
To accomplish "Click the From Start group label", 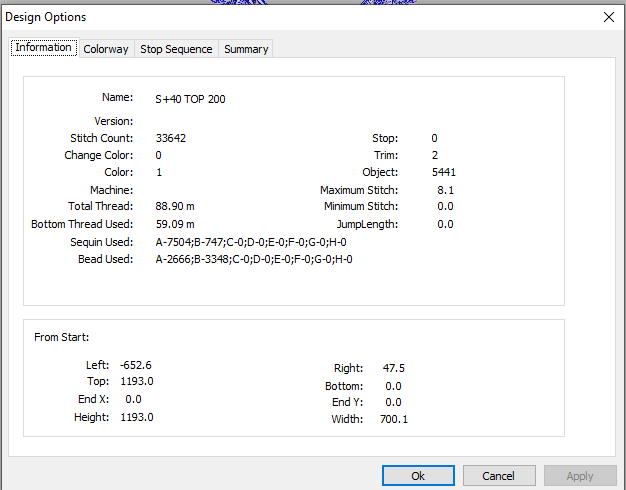I will 61,337.
